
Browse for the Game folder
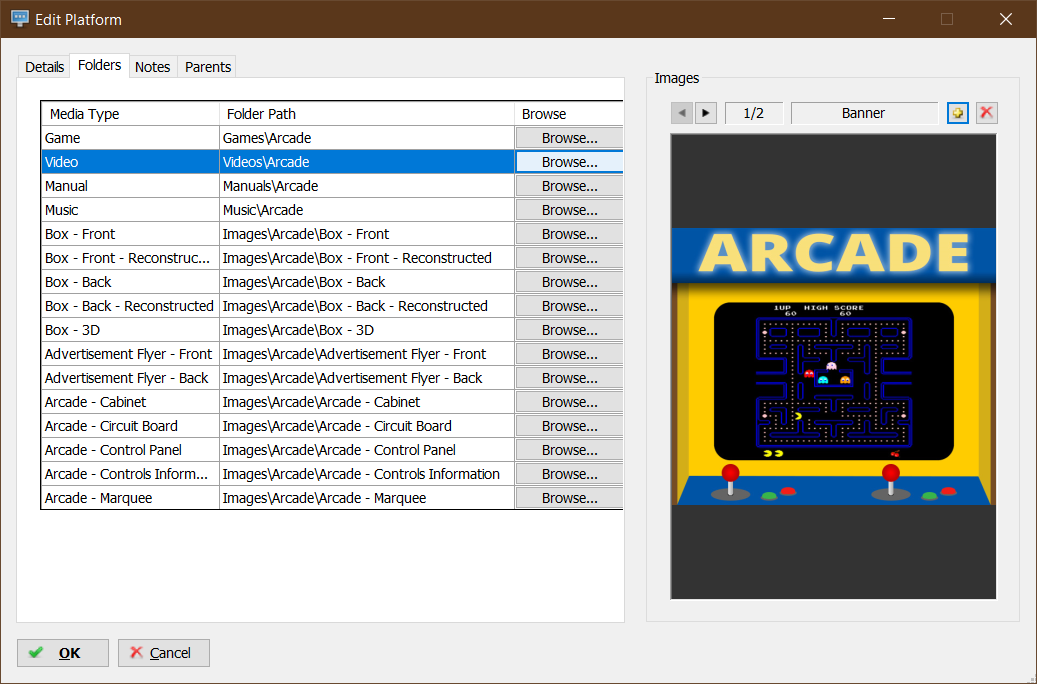pos(569,138)
